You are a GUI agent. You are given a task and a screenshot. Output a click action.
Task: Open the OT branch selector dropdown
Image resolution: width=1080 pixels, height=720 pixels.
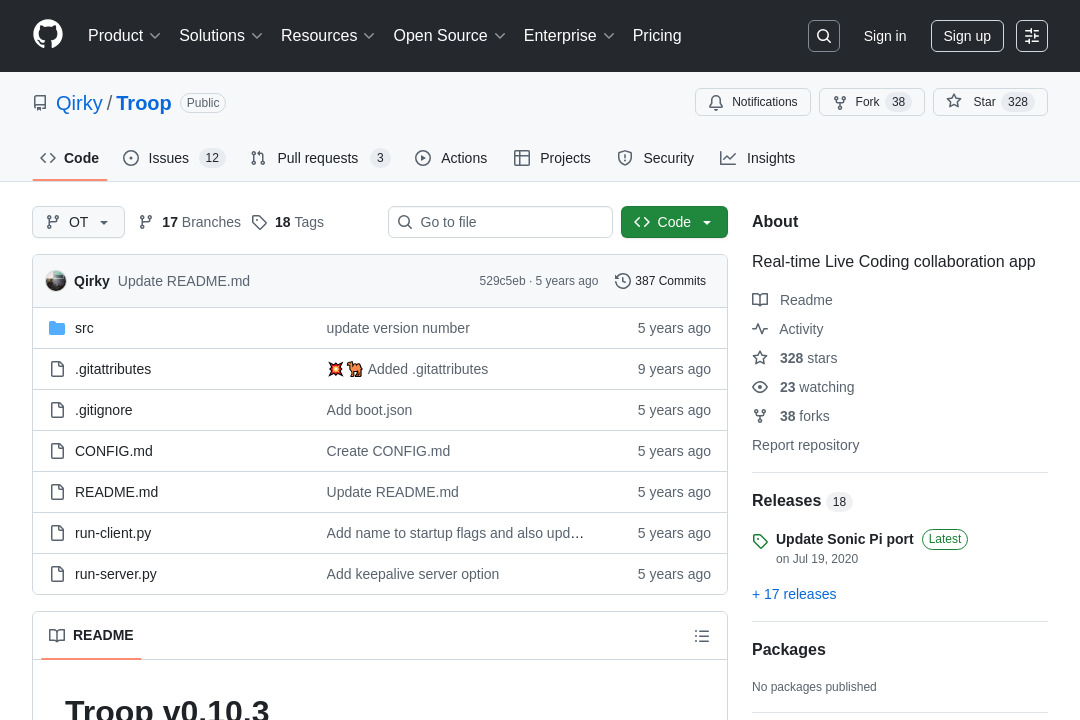(x=79, y=222)
